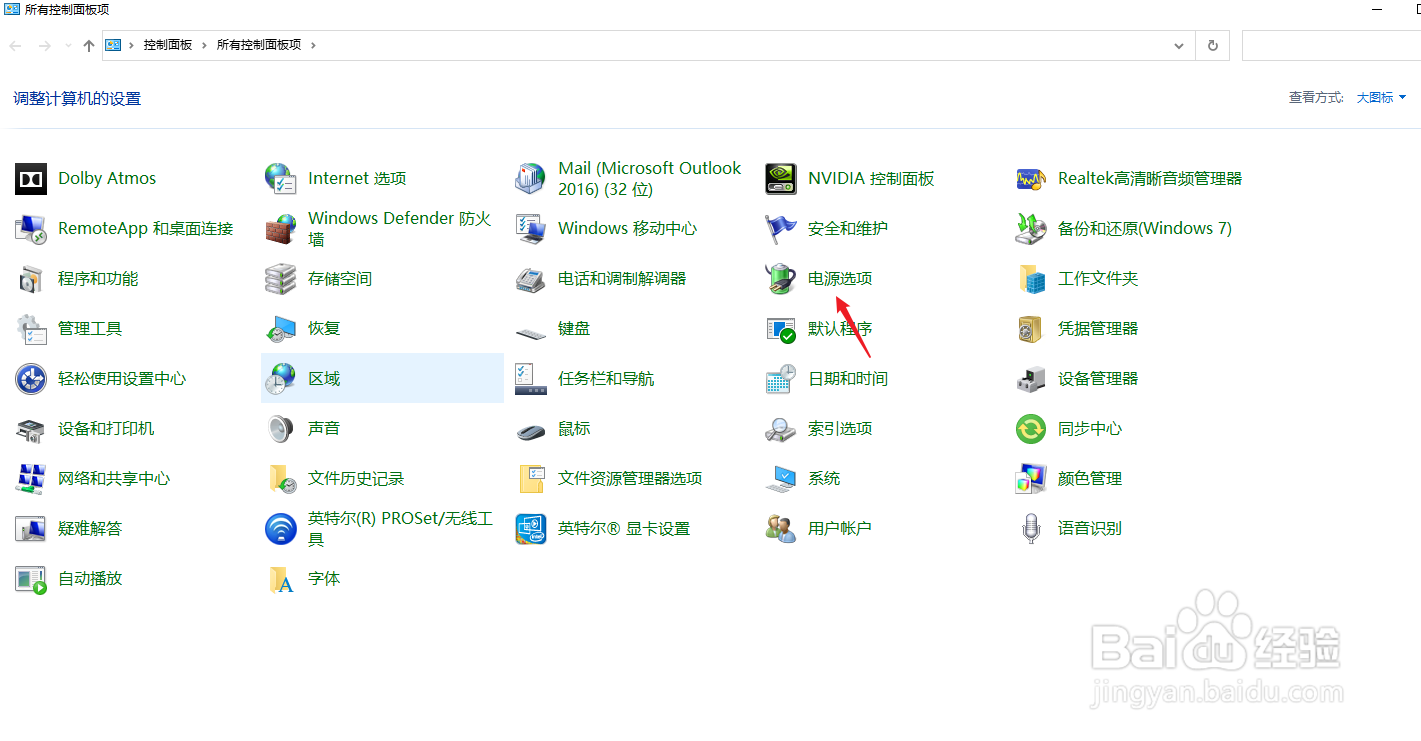Open the 任务栏和导航 icon
This screenshot has height=741, width=1421.
click(531, 379)
